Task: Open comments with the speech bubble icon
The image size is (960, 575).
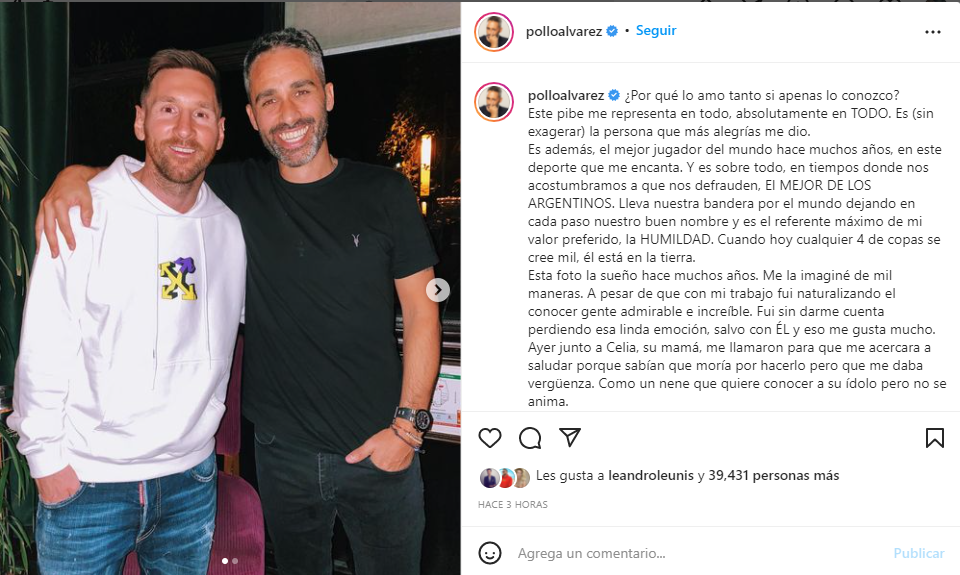Action: coord(530,438)
